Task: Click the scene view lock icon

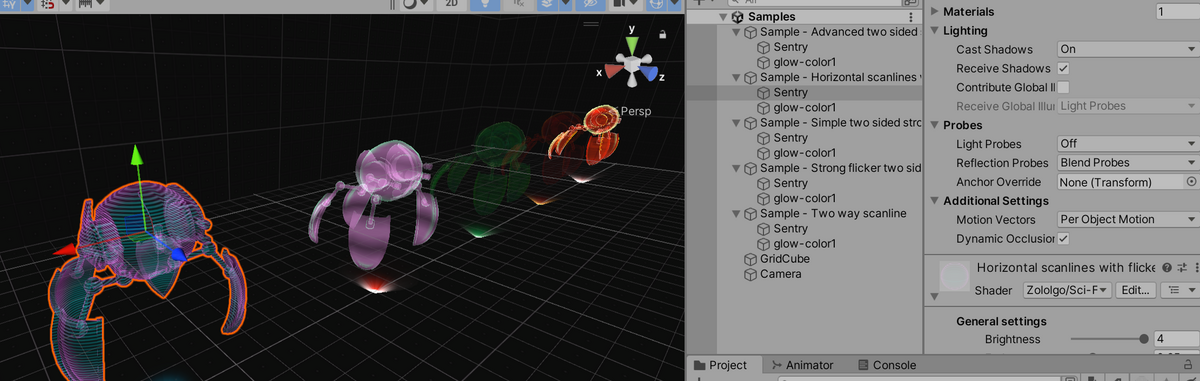Action: pos(662,34)
